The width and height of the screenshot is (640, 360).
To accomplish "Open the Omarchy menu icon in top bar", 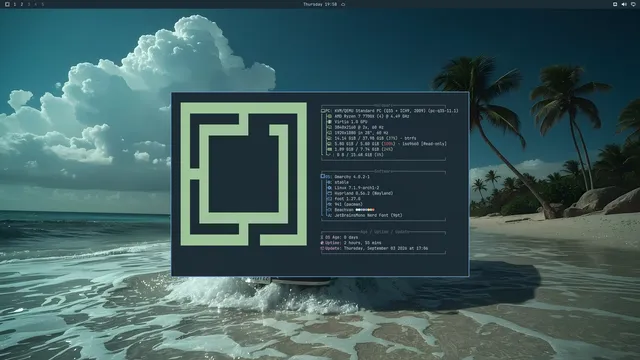I will click(7, 4).
